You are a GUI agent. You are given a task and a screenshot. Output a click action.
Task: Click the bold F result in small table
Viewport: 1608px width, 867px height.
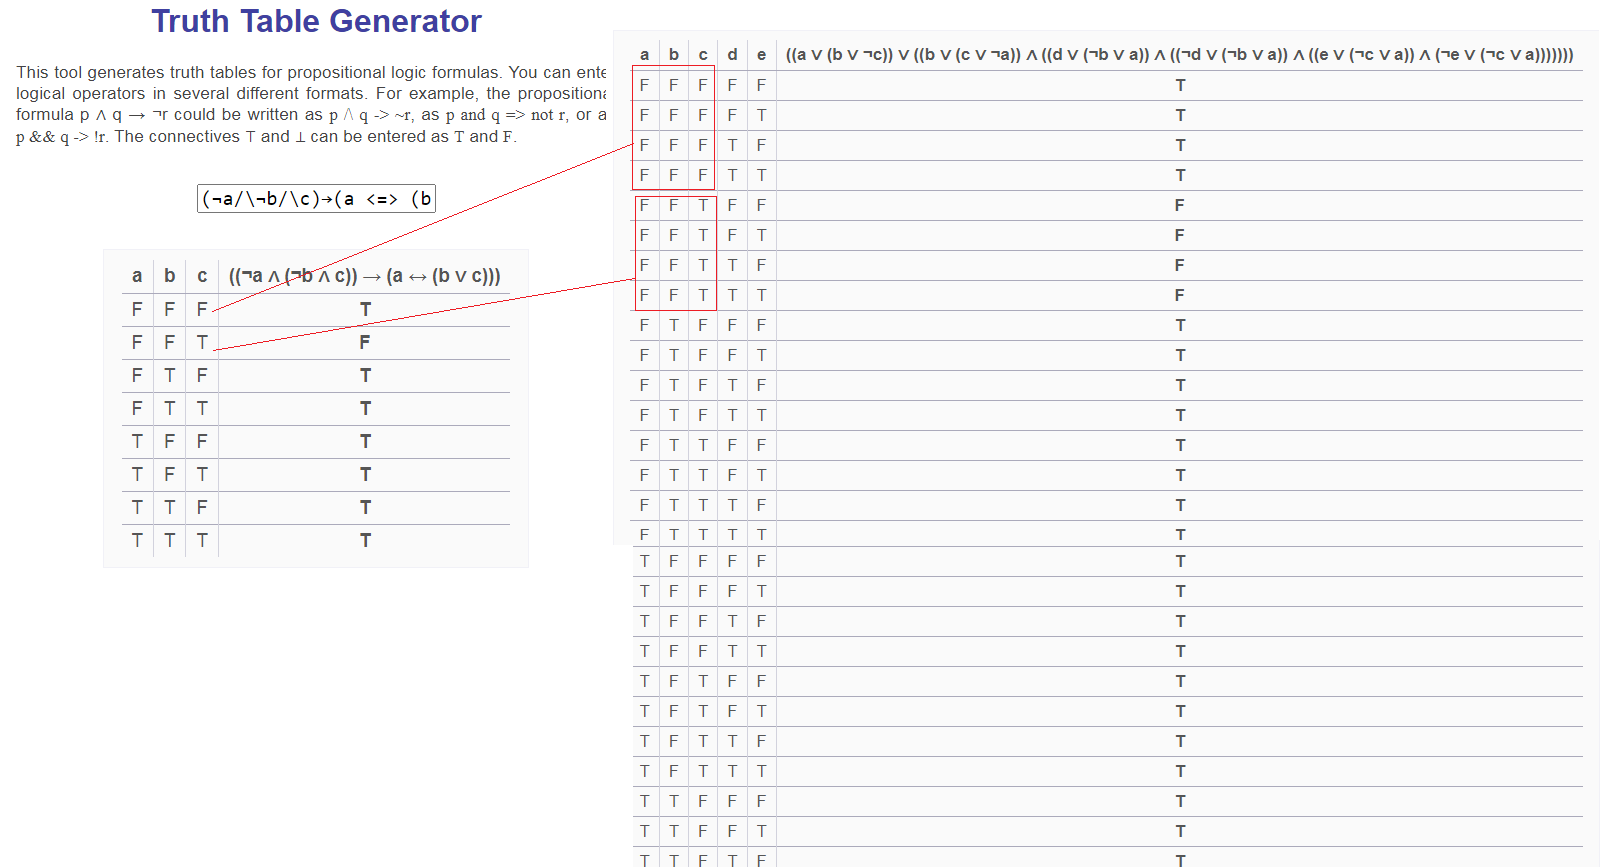[x=365, y=342]
